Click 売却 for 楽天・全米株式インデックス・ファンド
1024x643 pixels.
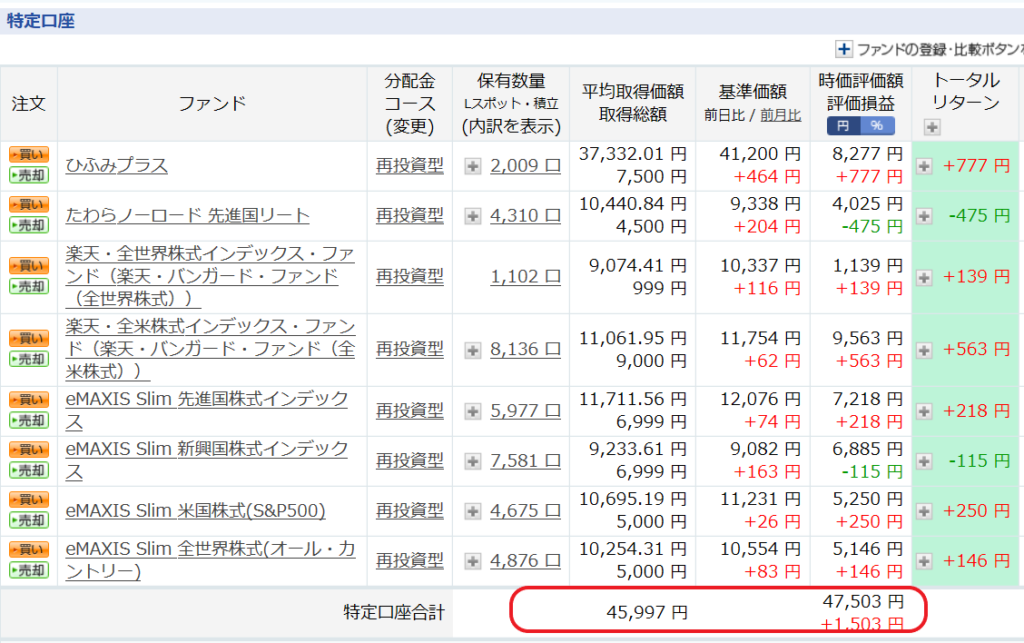(29, 359)
